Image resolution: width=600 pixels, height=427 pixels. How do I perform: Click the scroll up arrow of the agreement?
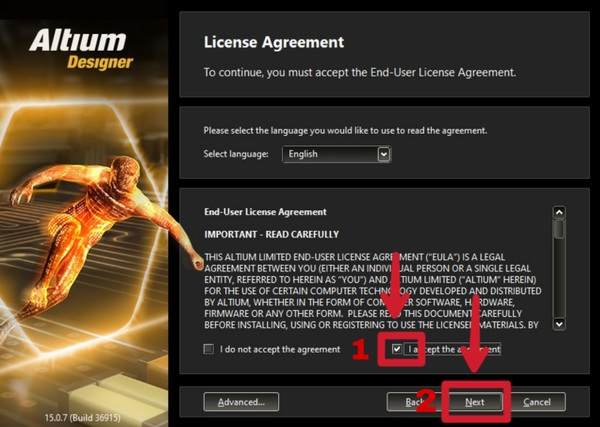[559, 212]
